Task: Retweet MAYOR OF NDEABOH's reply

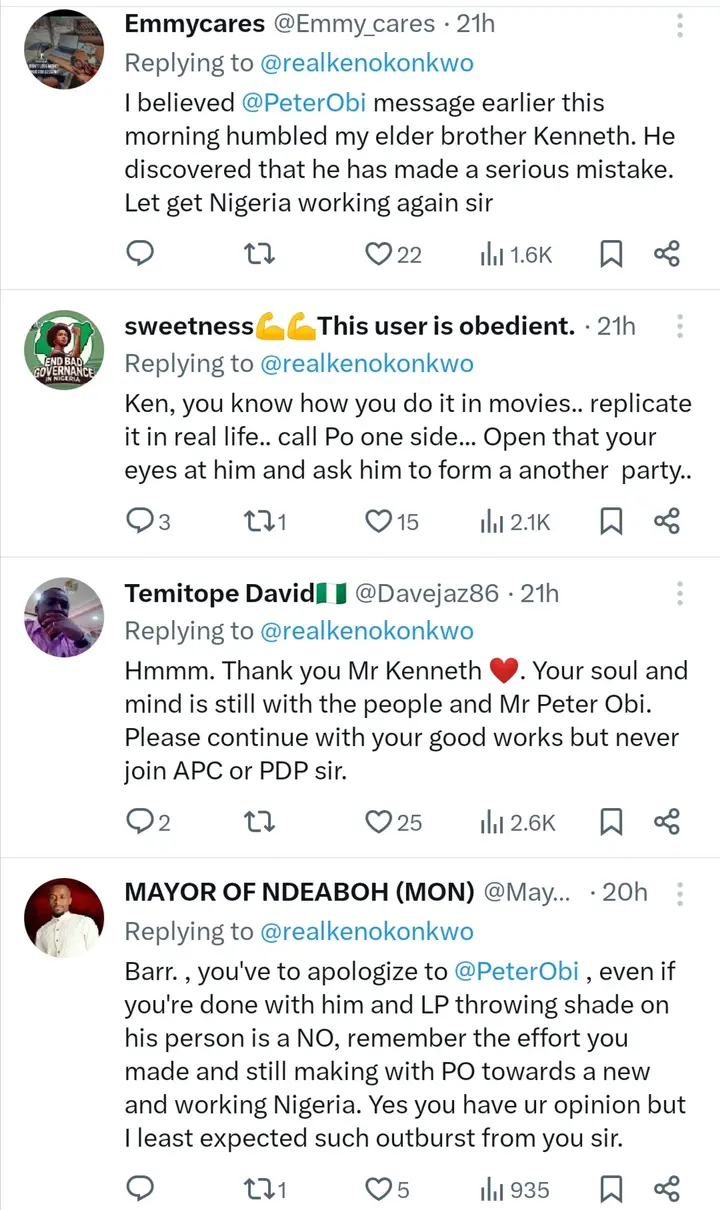Action: pyautogui.click(x=259, y=1187)
